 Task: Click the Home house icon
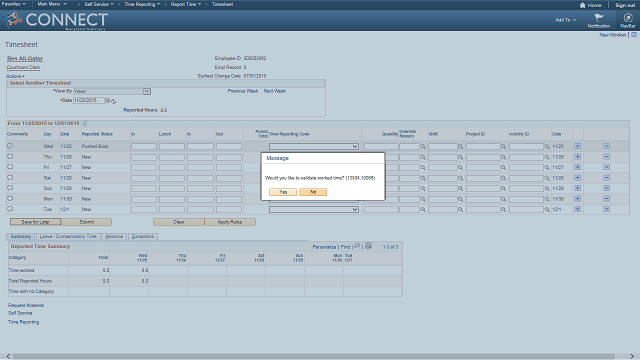click(582, 5)
